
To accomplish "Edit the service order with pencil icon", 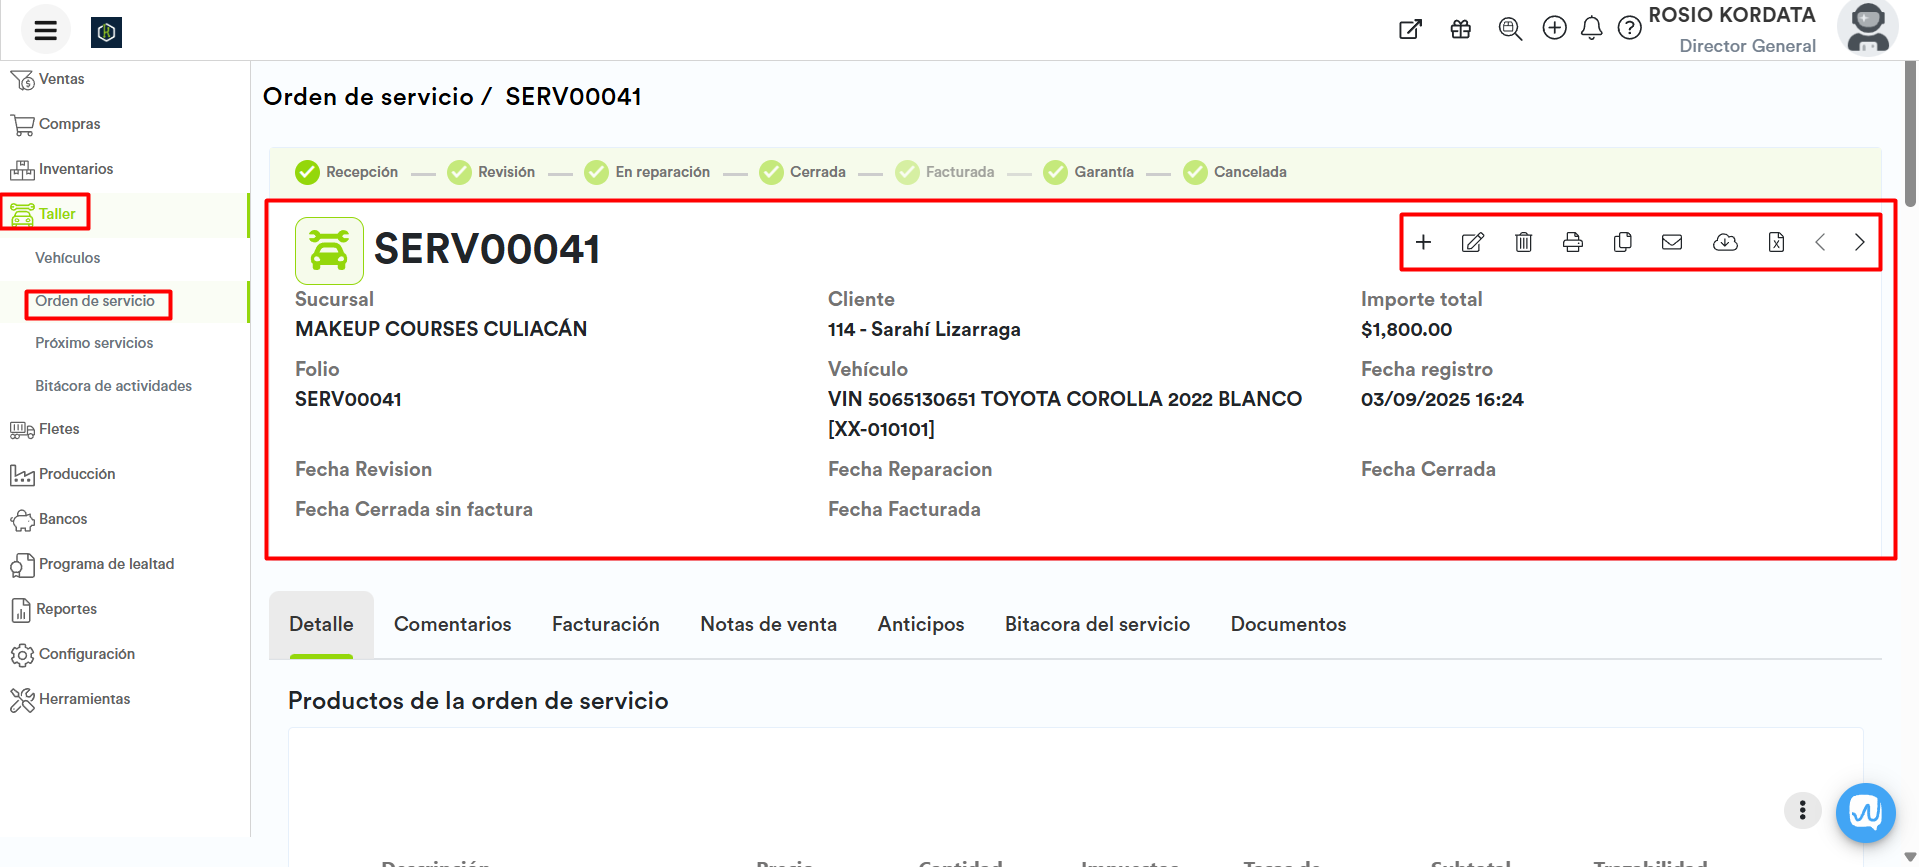I will click(1472, 242).
